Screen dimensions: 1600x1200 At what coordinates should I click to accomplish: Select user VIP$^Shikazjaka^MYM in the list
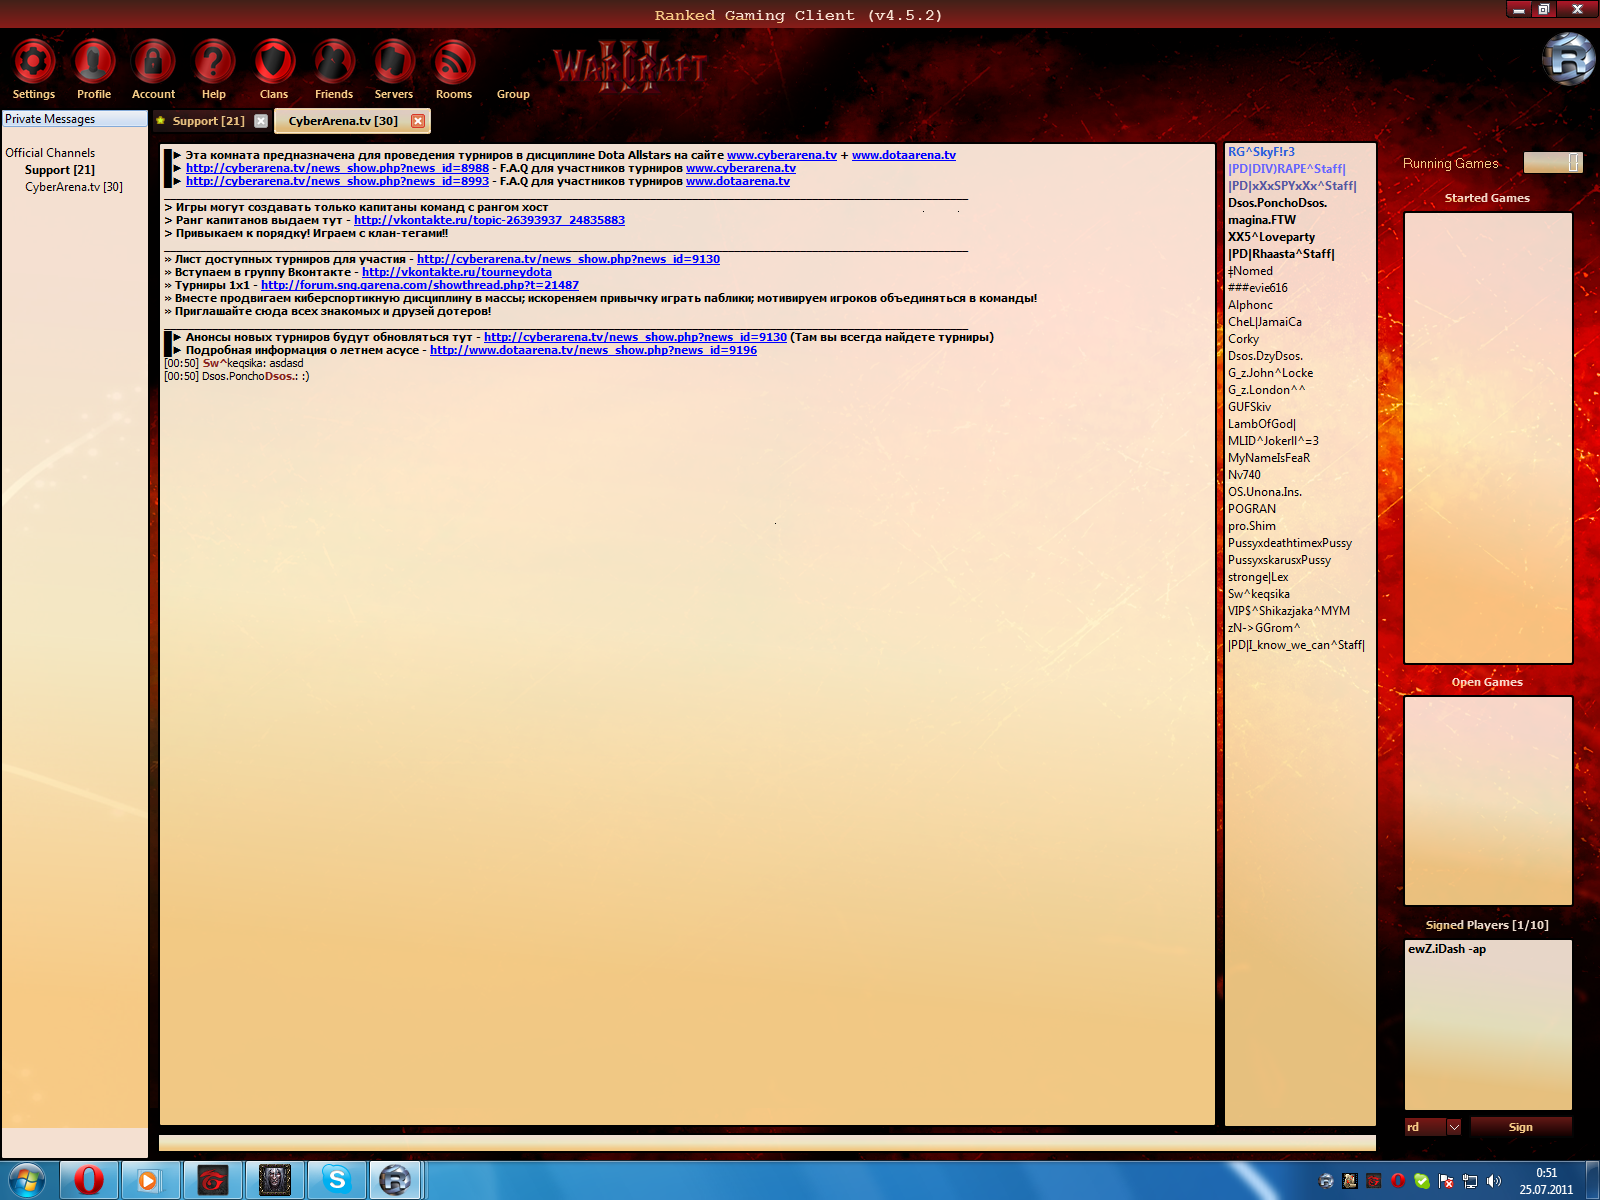coord(1289,611)
